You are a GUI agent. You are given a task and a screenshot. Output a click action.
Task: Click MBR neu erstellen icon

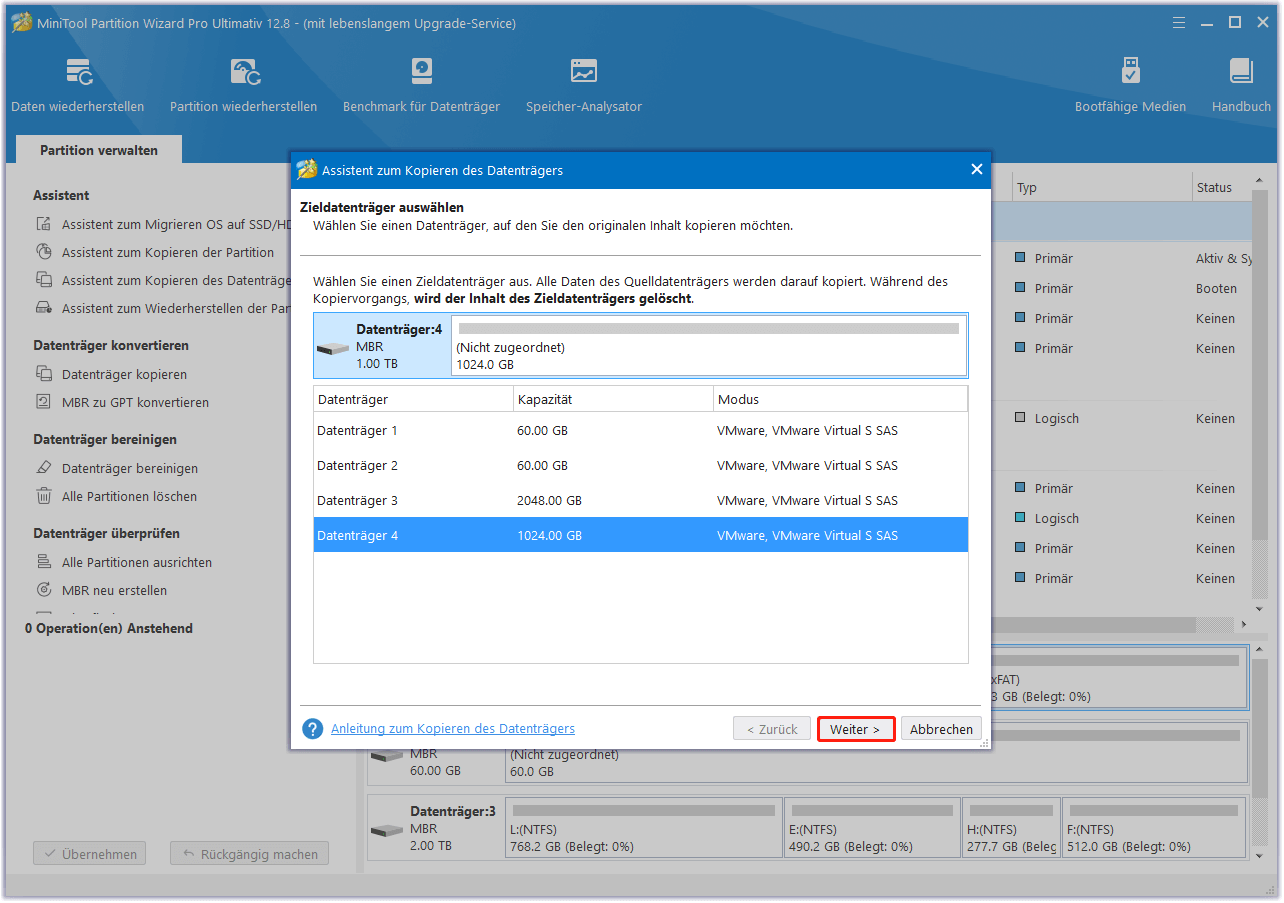(44, 590)
